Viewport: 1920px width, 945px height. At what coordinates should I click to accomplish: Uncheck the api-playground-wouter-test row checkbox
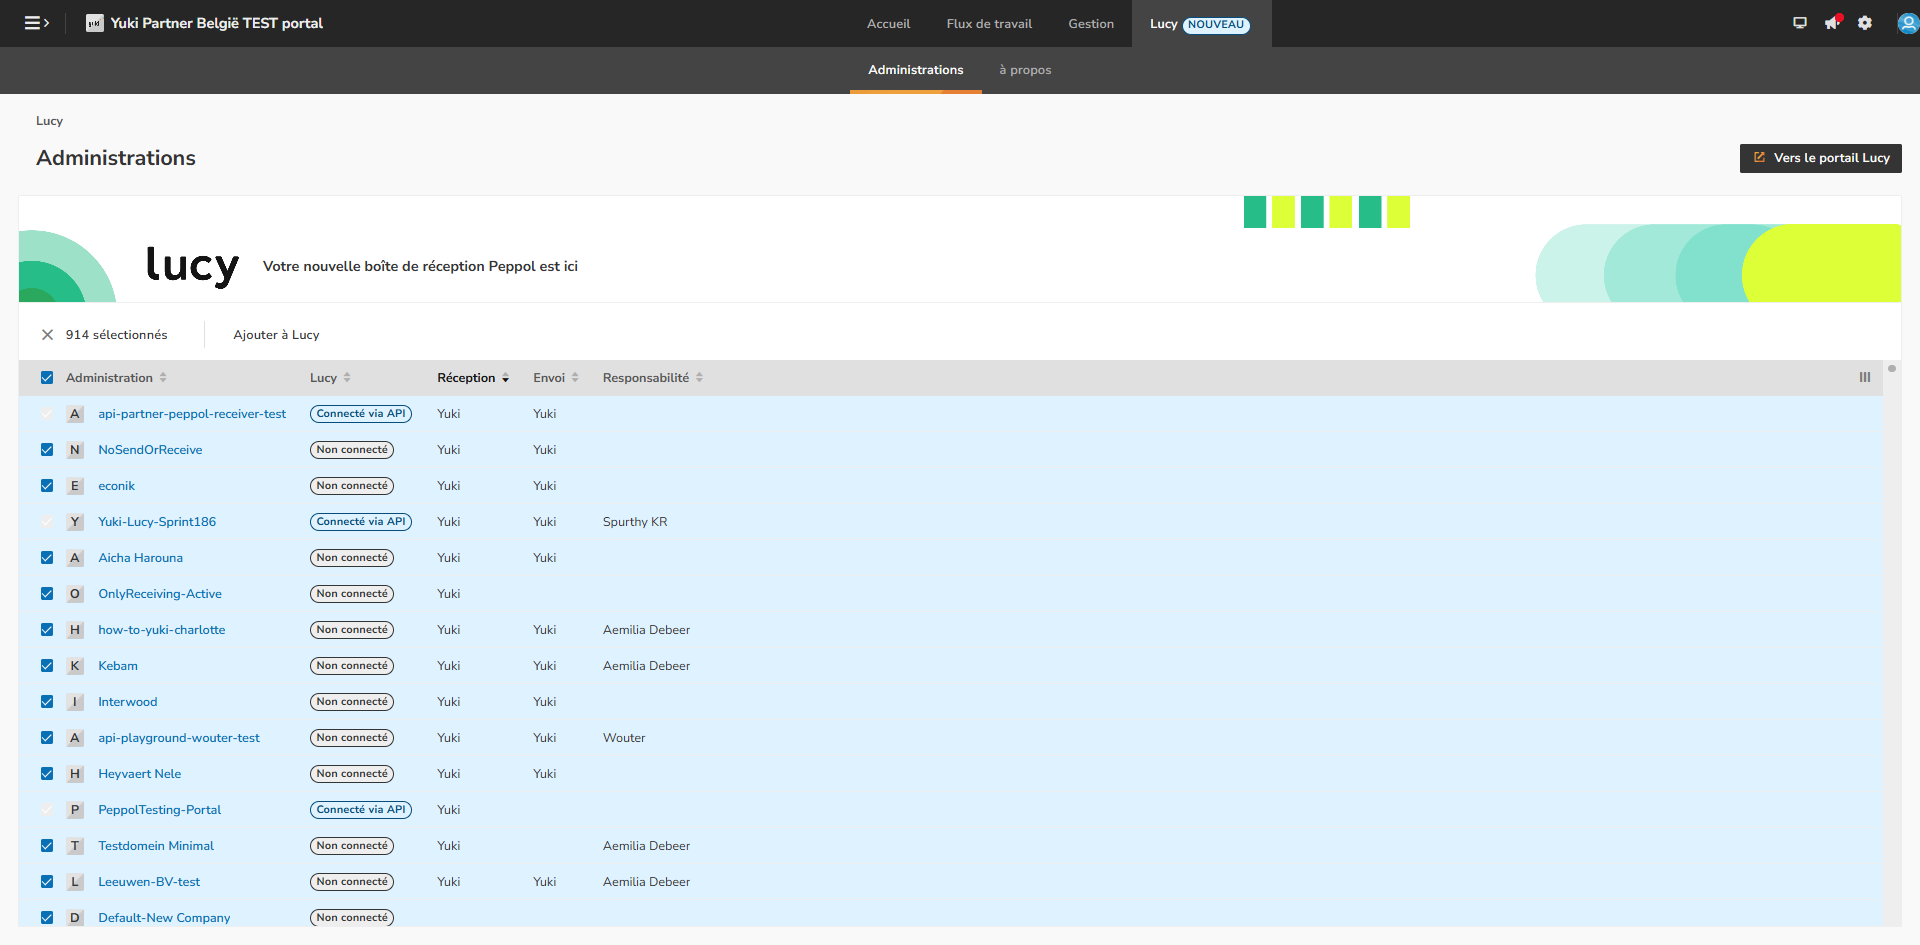[x=47, y=738]
